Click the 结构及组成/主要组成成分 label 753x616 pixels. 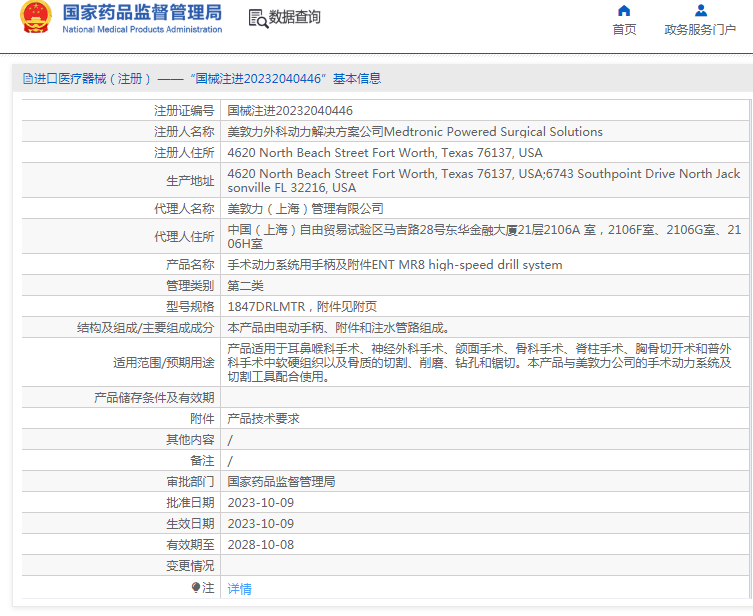pyautogui.click(x=146, y=328)
